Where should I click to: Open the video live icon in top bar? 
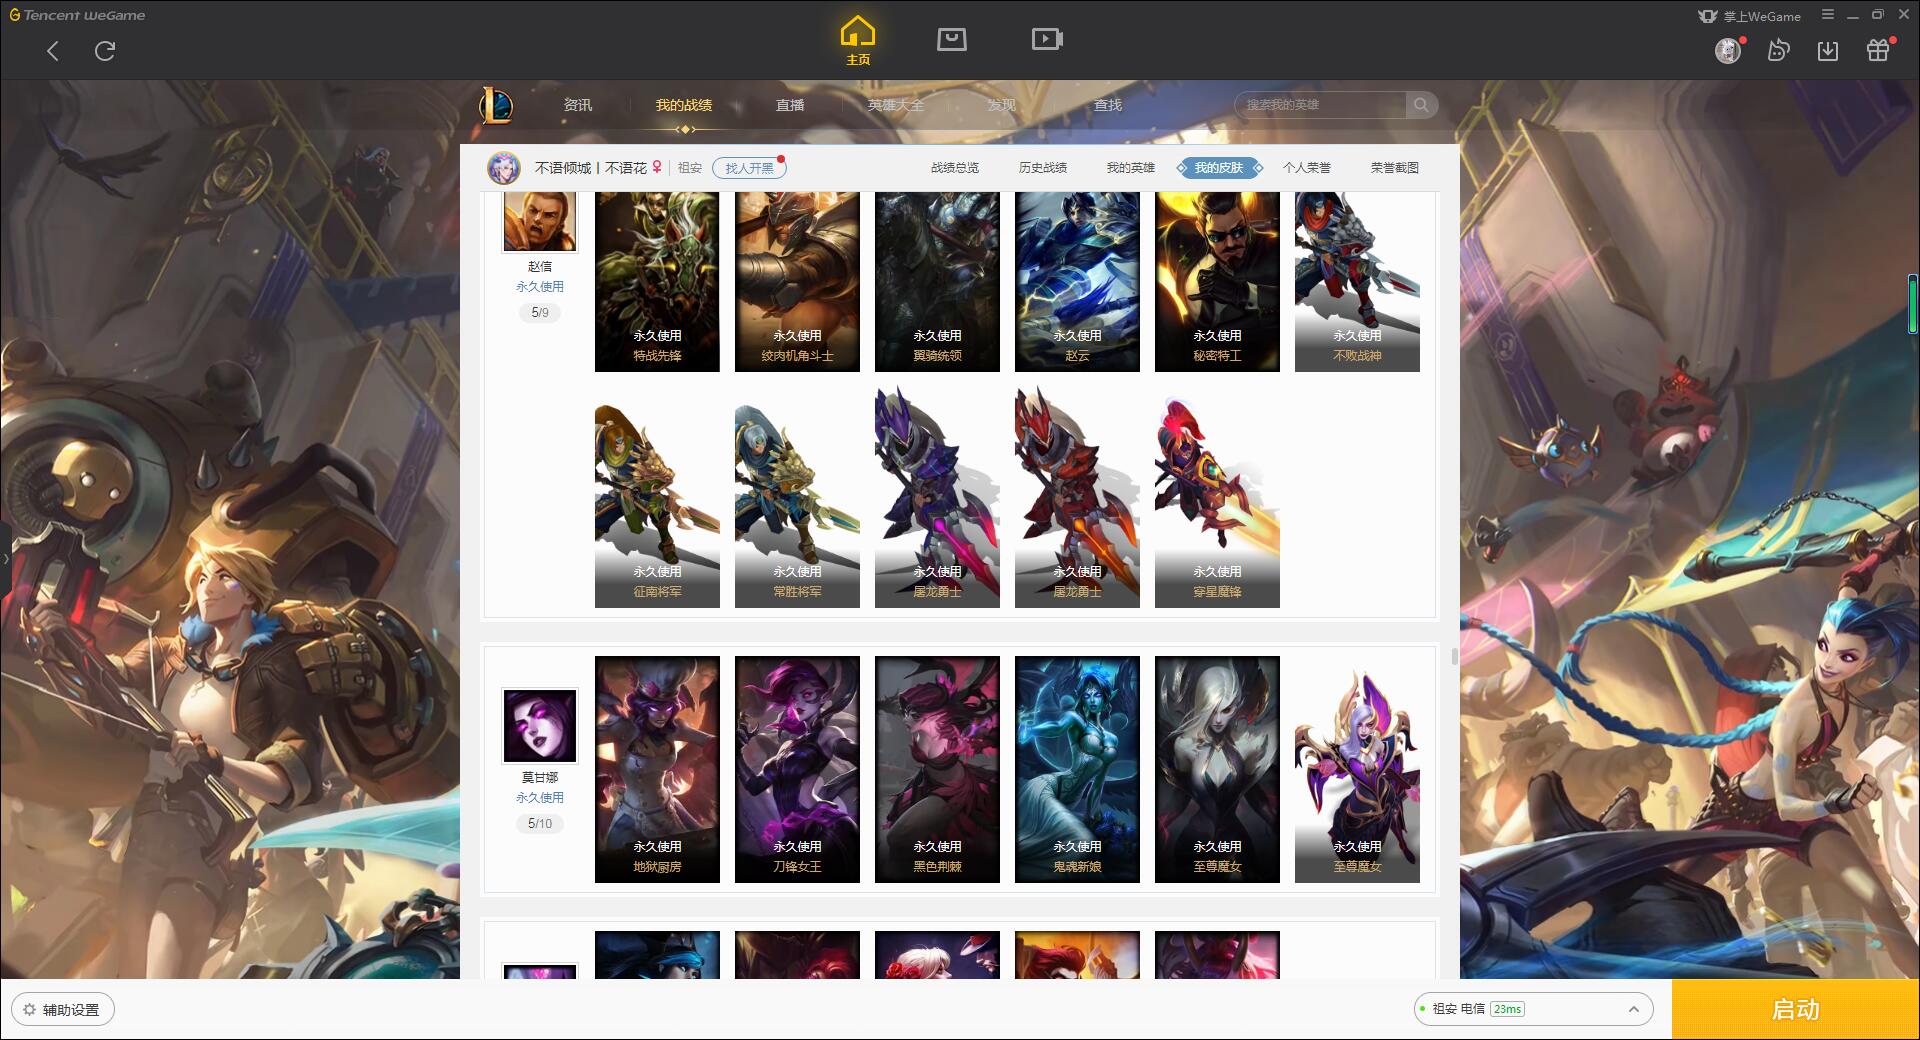(x=1047, y=39)
